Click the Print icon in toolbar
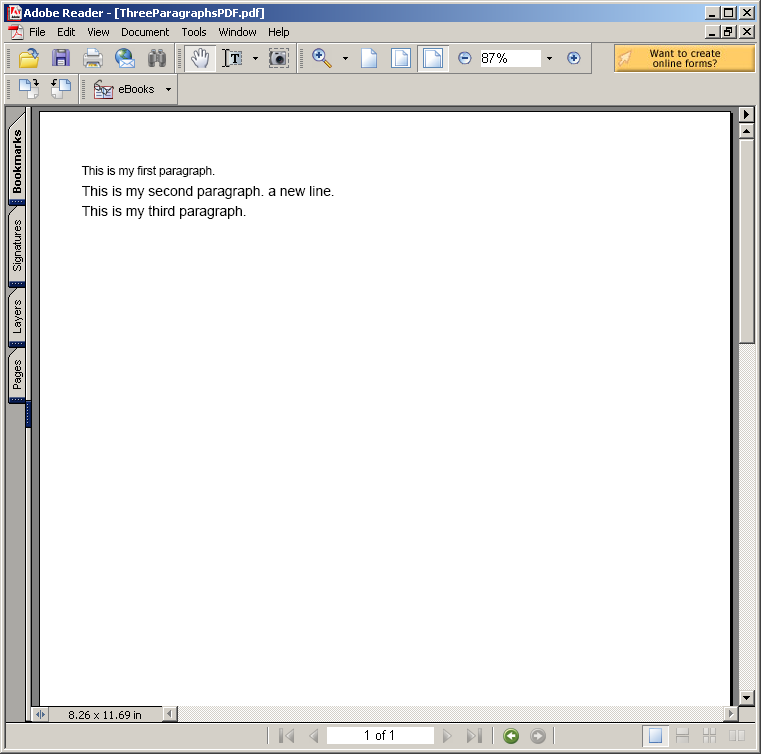The height and width of the screenshot is (754, 761). (93, 58)
